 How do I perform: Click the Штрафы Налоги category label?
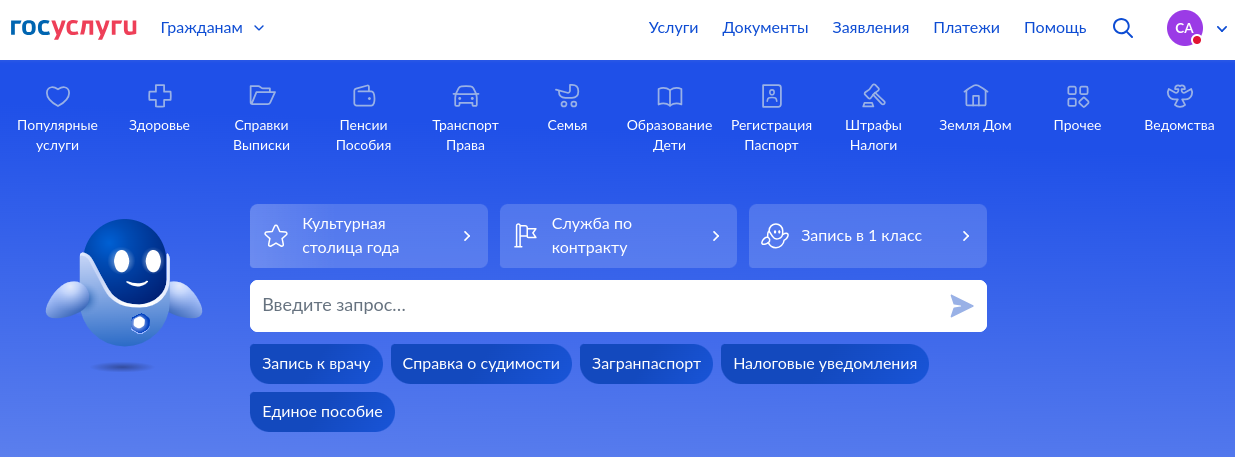(x=873, y=135)
